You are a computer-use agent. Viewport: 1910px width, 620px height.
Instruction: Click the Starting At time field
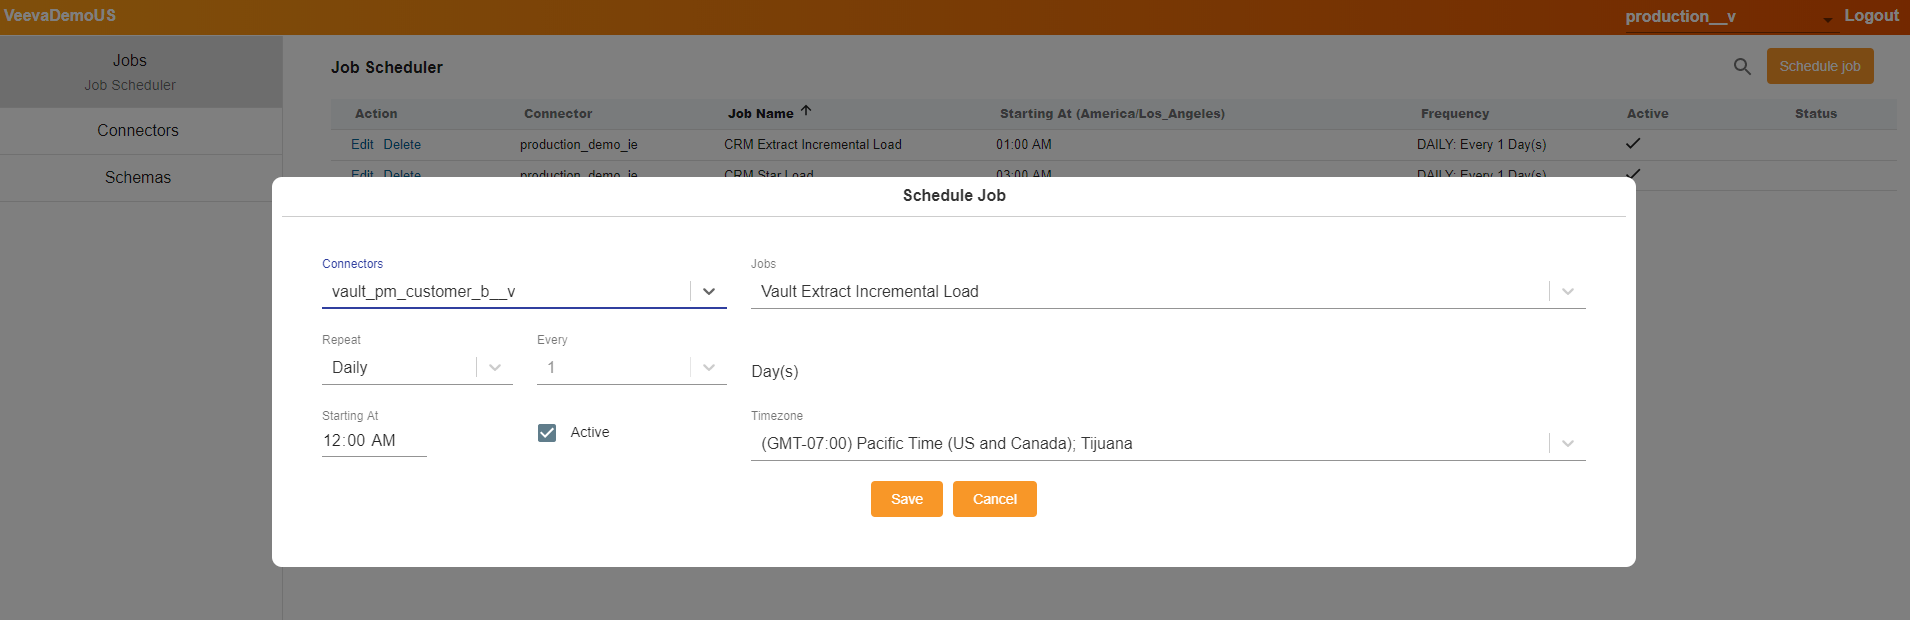point(373,441)
